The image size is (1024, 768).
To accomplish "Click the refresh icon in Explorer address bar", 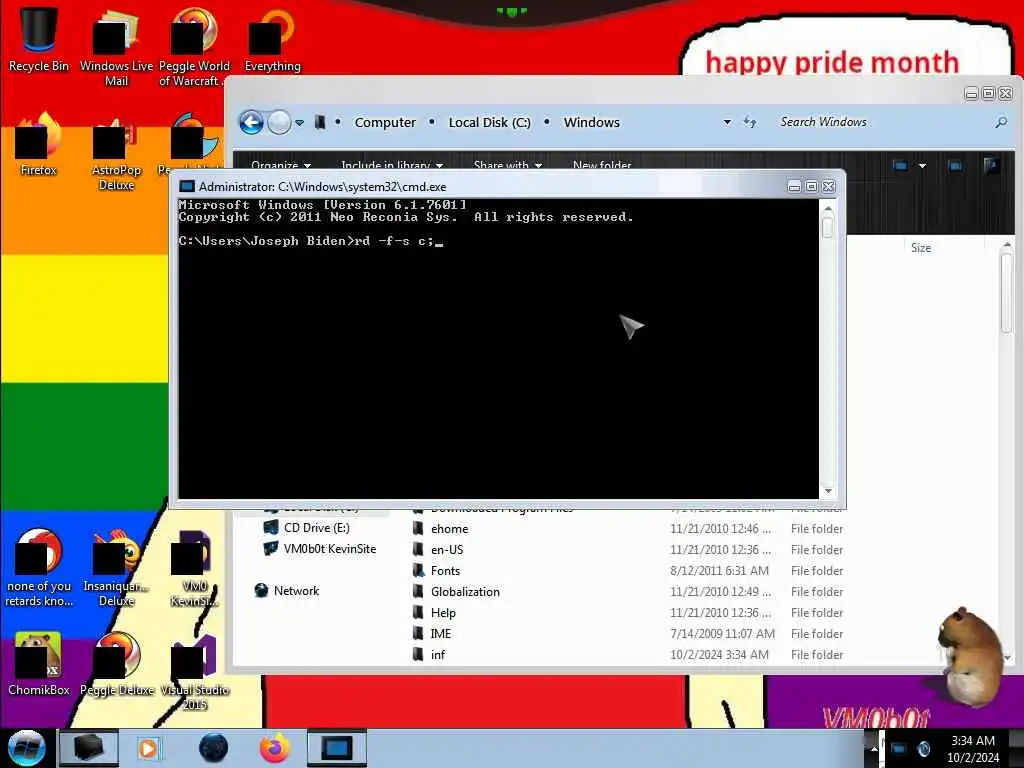I will (x=750, y=122).
